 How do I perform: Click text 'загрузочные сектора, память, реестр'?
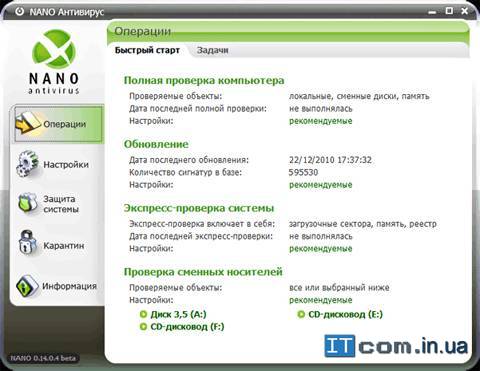[363, 224]
